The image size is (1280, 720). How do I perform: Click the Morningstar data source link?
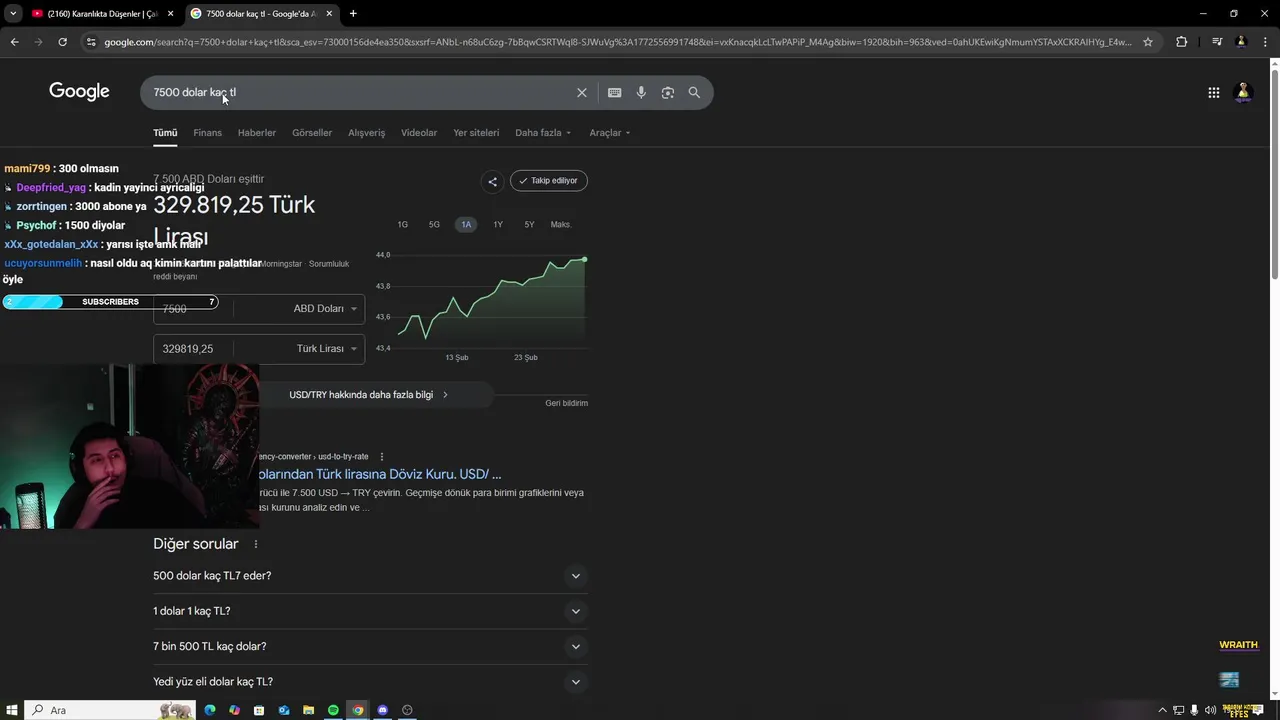point(281,264)
